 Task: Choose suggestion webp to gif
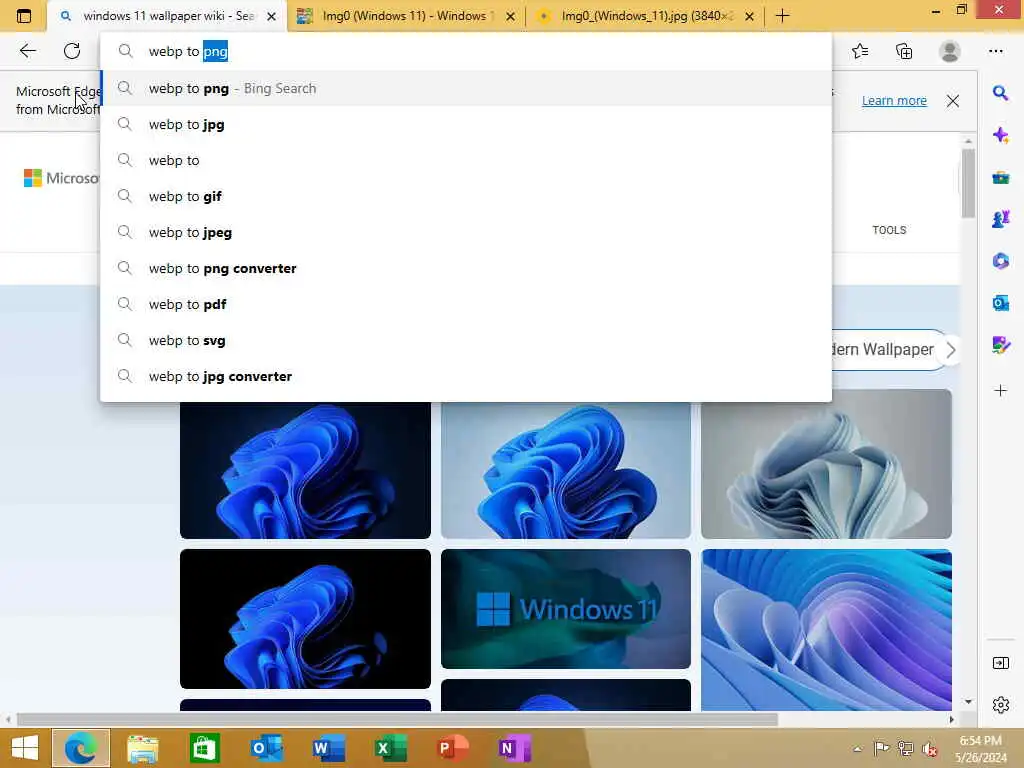point(466,196)
